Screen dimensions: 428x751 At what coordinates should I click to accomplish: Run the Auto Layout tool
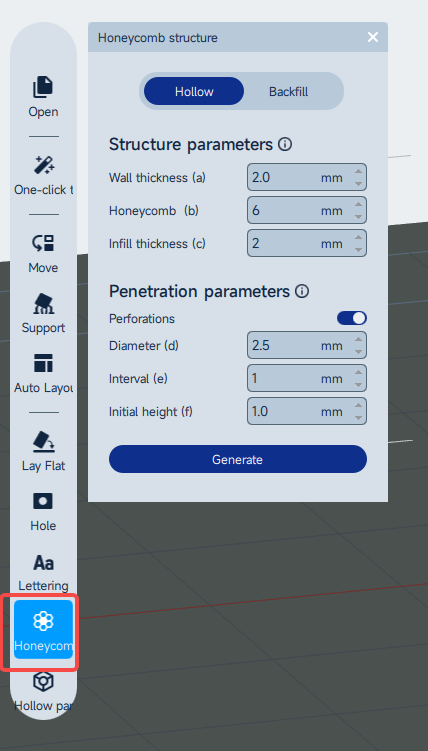tap(43, 373)
